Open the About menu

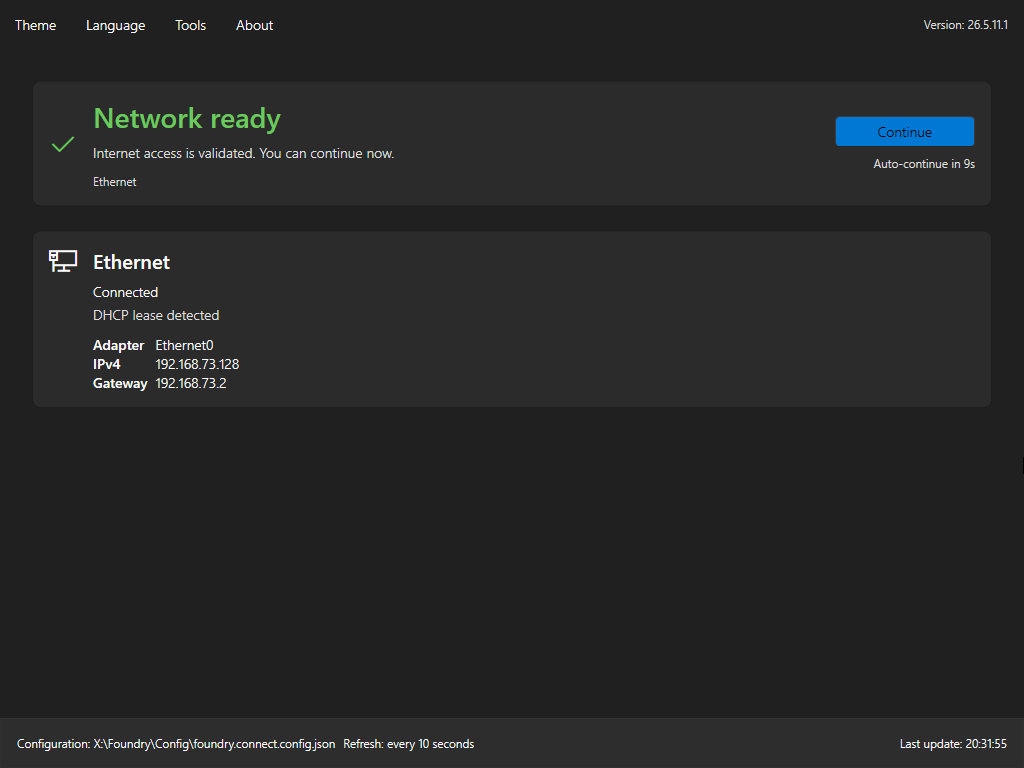click(x=255, y=25)
